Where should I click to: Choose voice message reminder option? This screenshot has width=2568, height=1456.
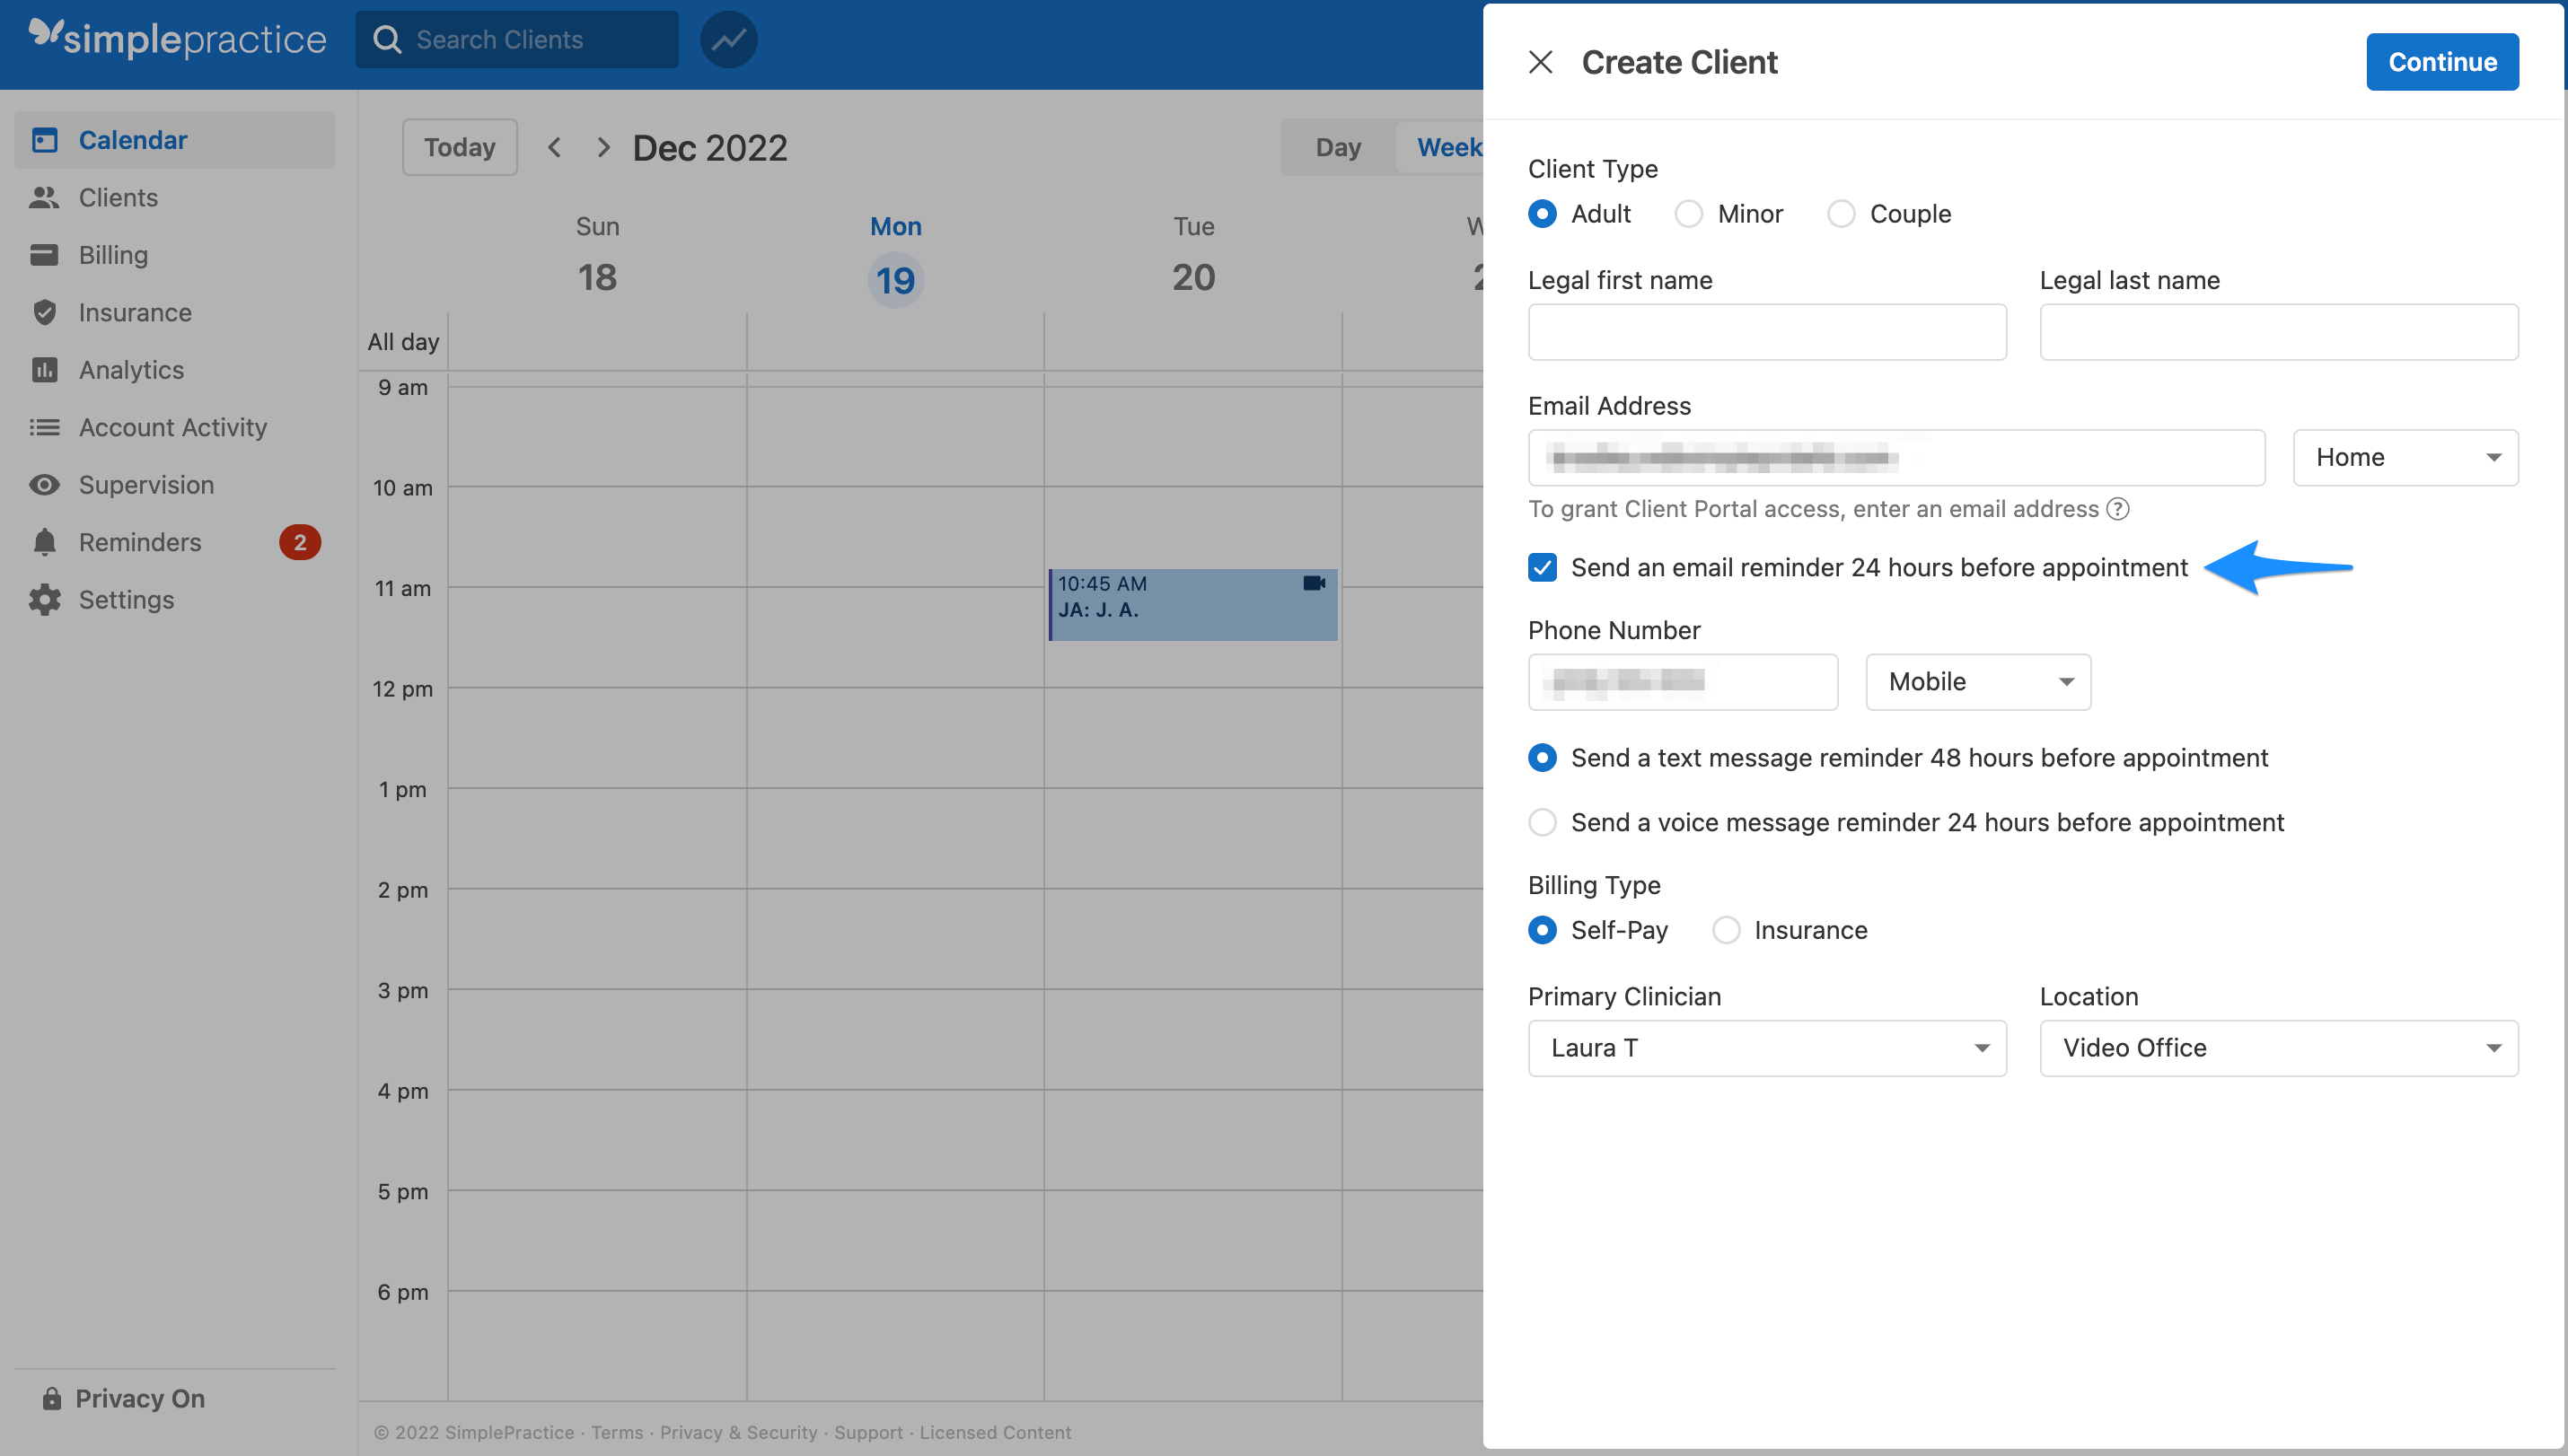[1542, 822]
